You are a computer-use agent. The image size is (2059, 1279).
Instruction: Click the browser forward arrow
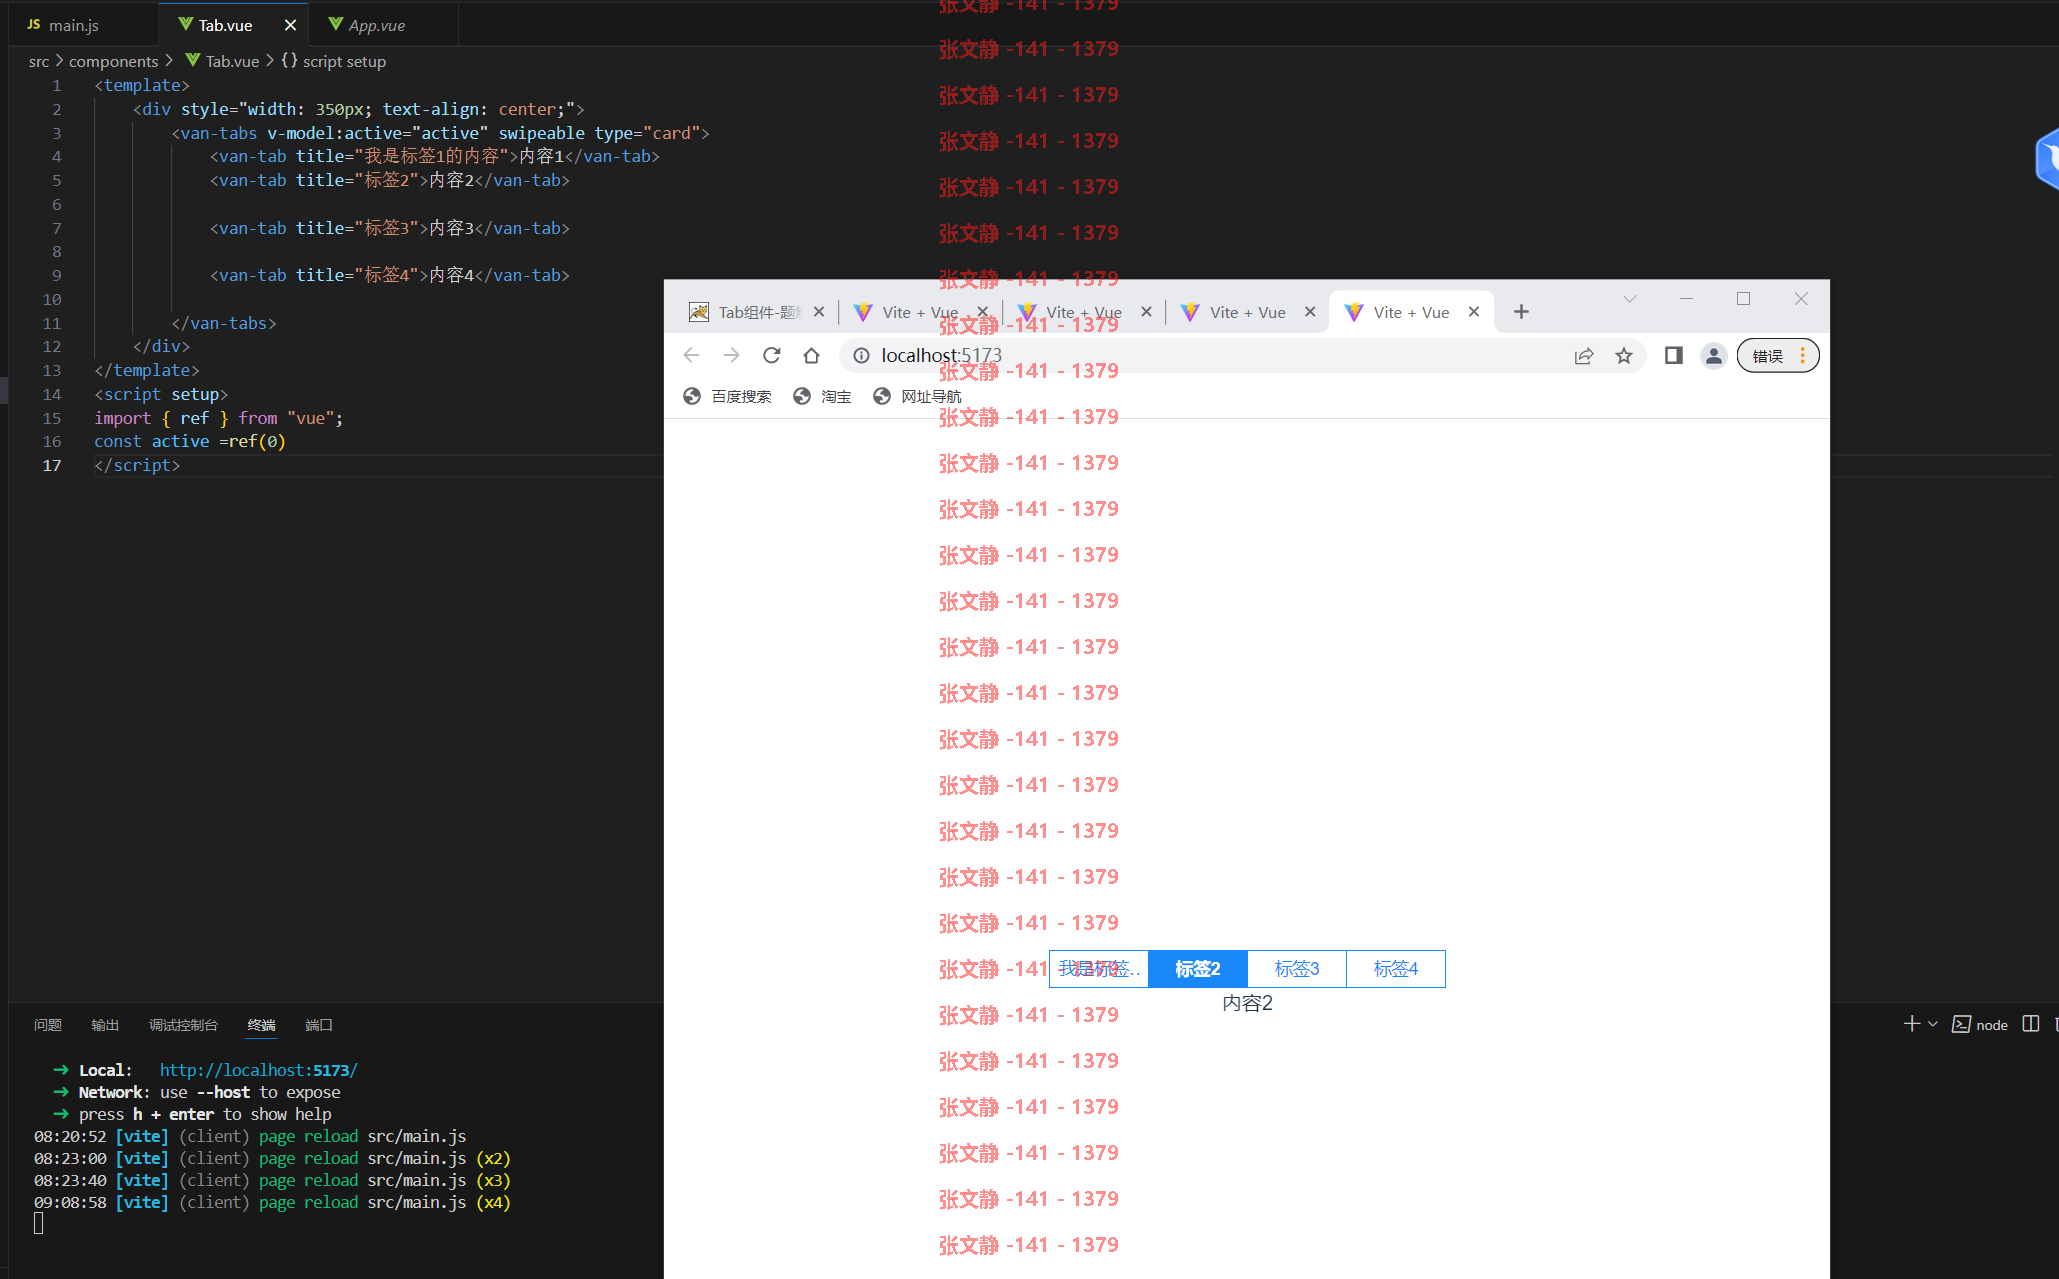pos(731,355)
